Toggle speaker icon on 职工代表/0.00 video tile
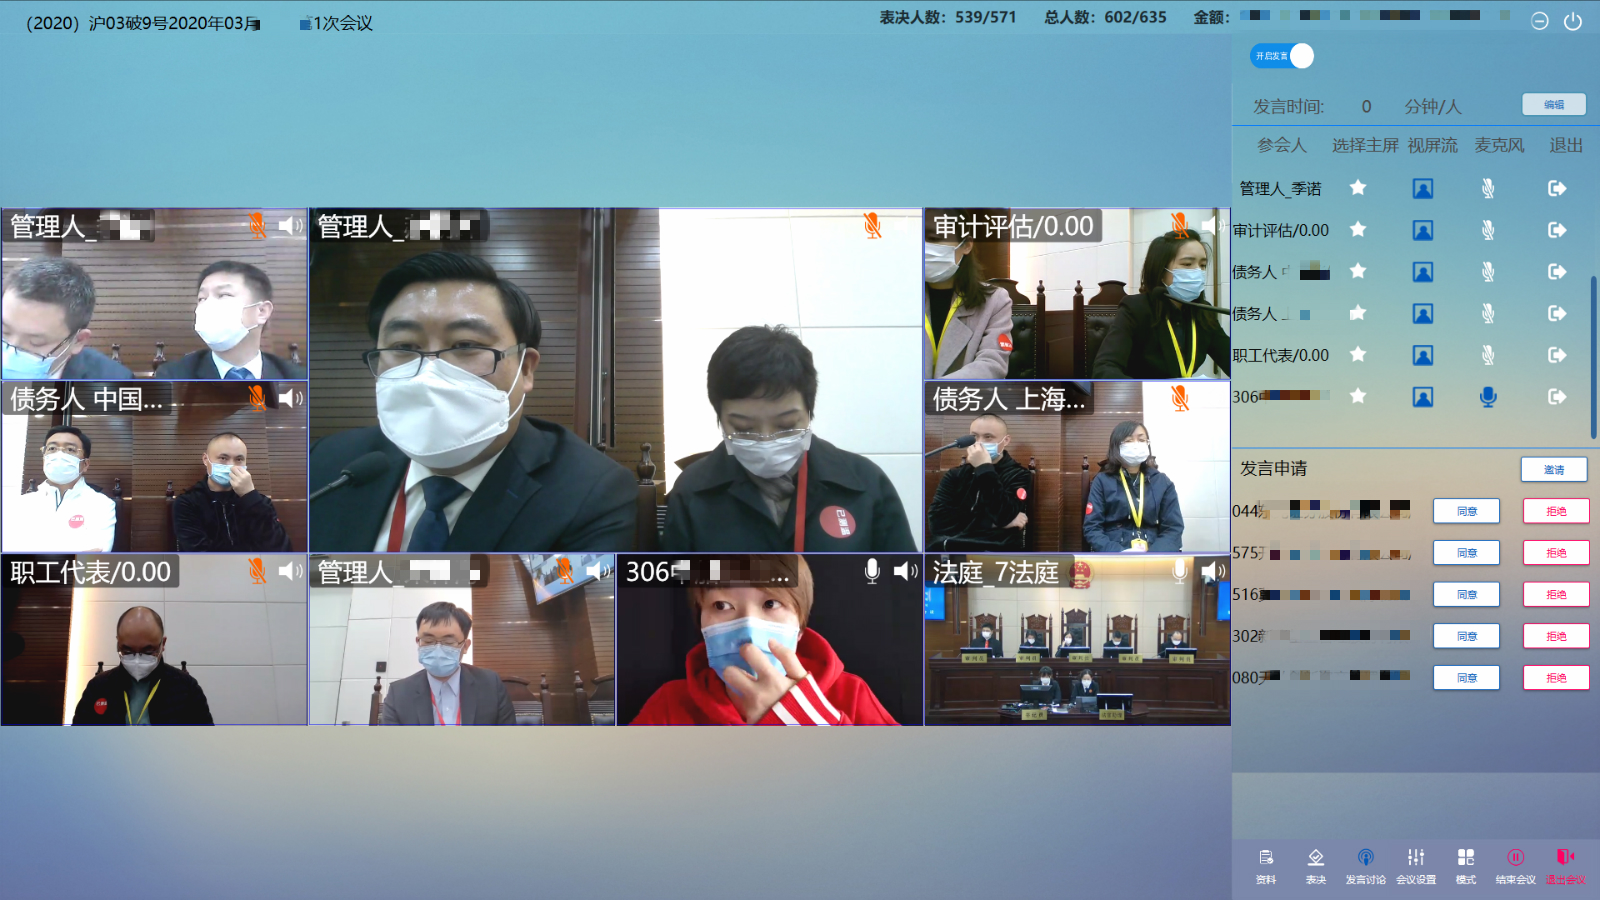 coord(290,571)
